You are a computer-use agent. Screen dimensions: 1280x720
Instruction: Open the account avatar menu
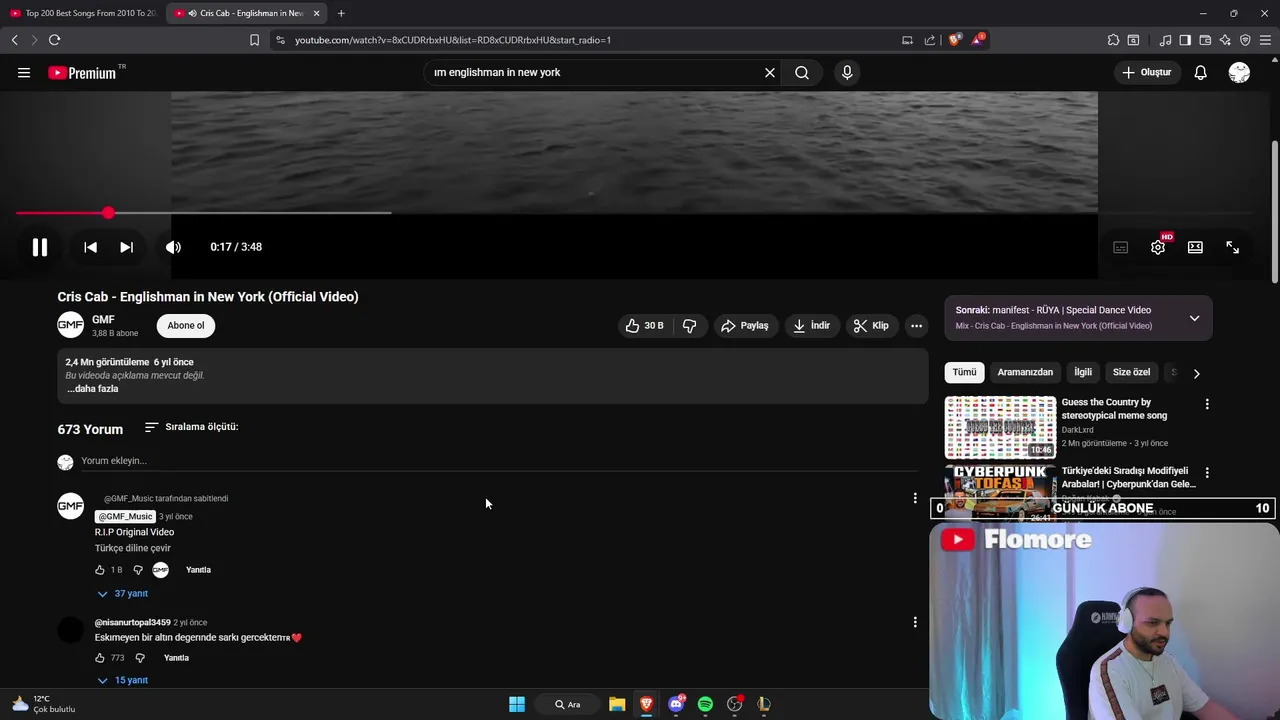point(1239,72)
